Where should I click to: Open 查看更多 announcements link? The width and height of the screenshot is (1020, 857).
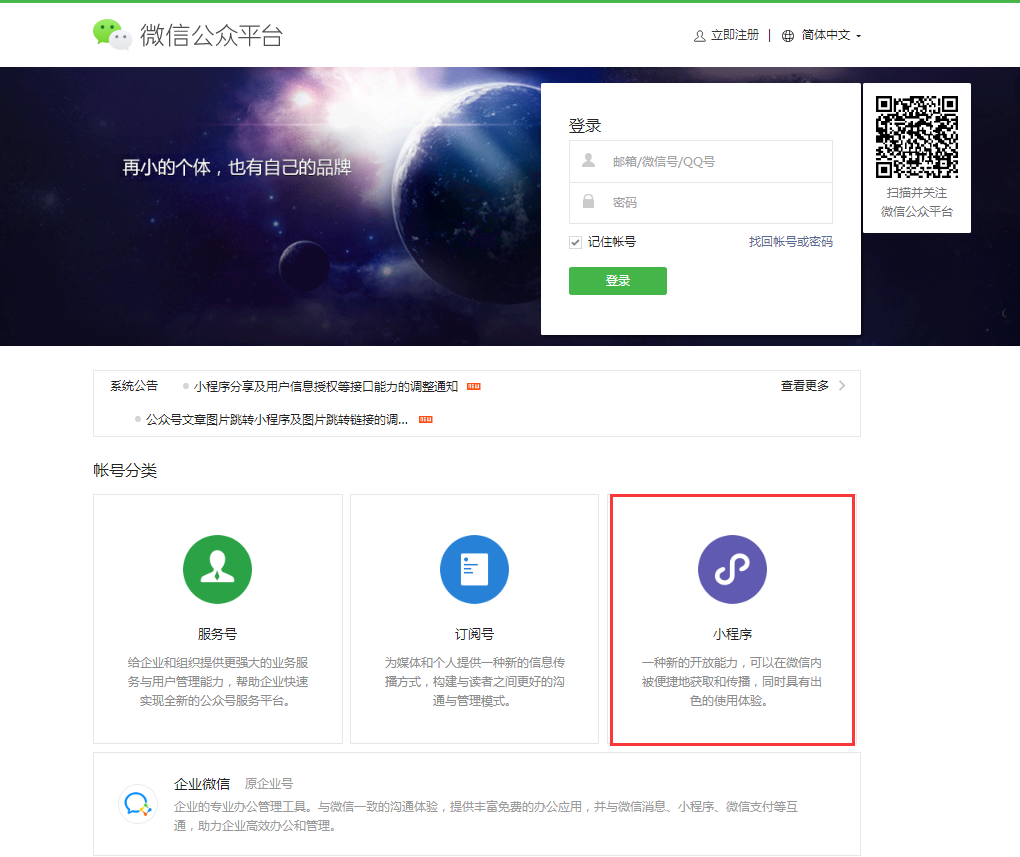click(x=805, y=386)
